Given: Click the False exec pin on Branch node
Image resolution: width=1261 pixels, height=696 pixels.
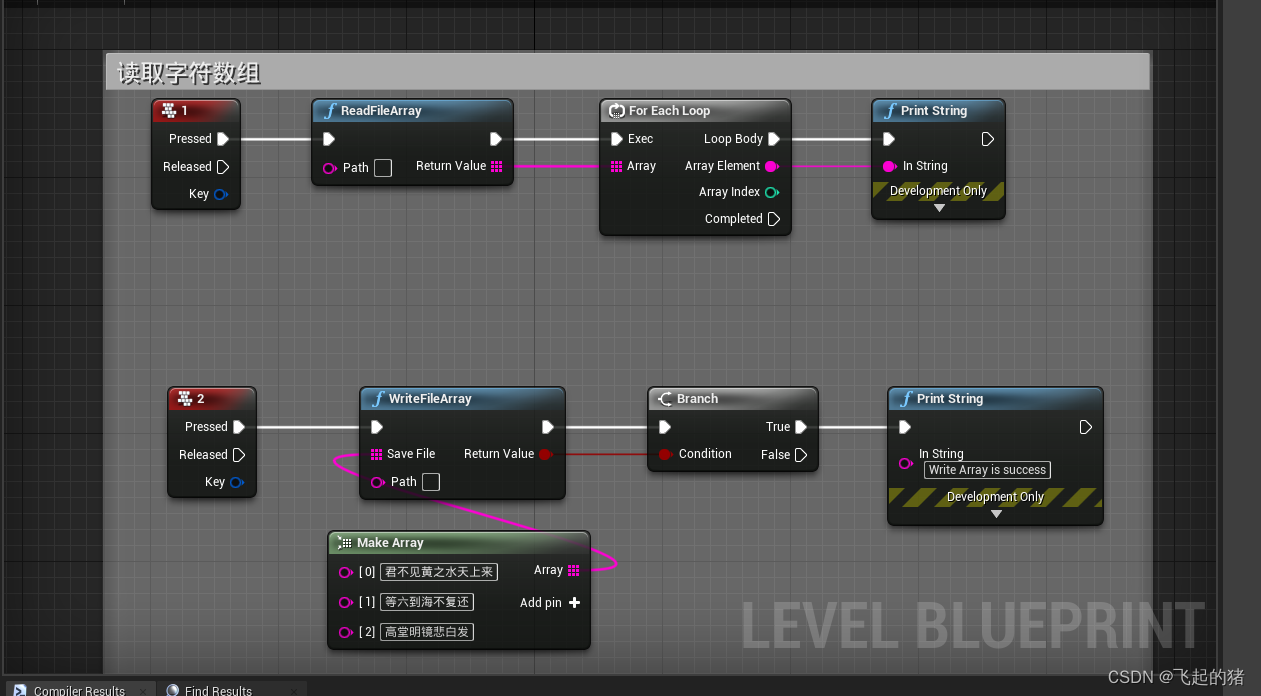Looking at the screenshot, I should pos(800,454).
